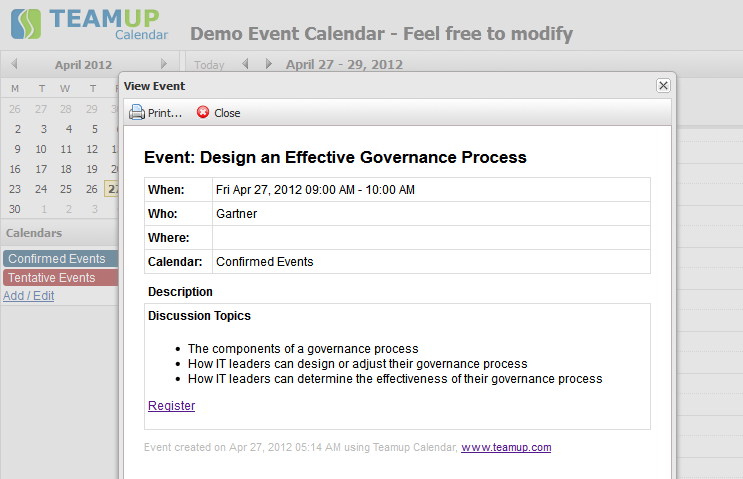
Task: Click the printer icon in dialog toolbar
Action: [x=136, y=112]
